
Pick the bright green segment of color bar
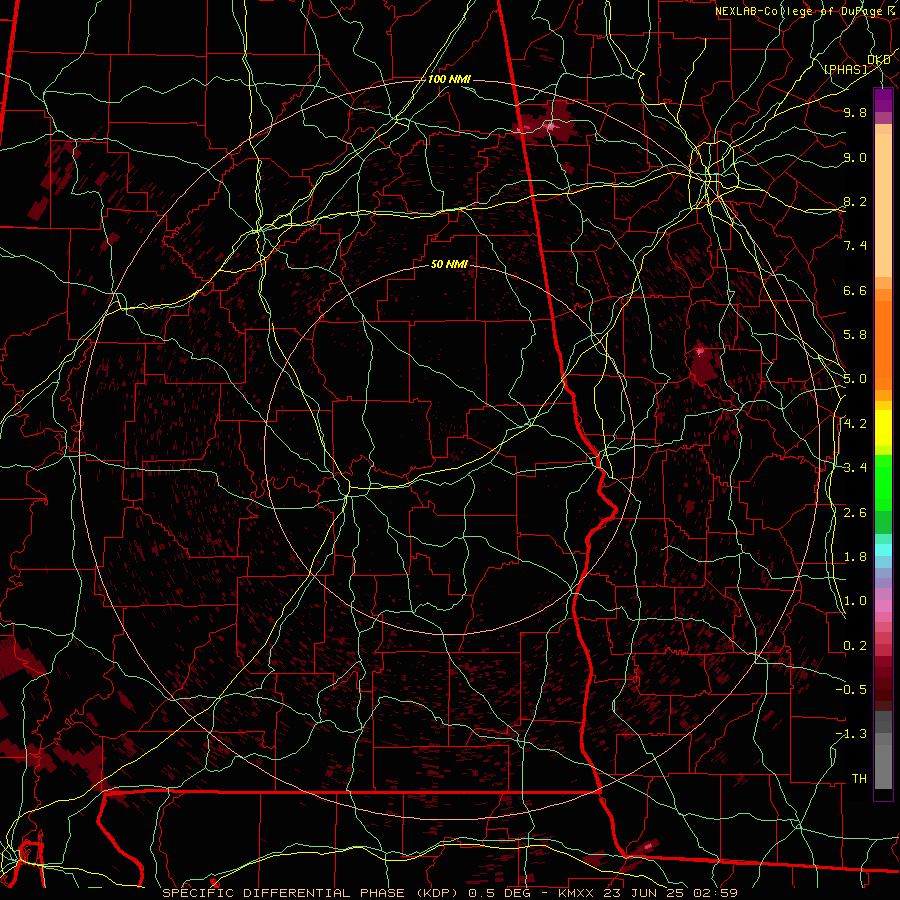coord(883,482)
